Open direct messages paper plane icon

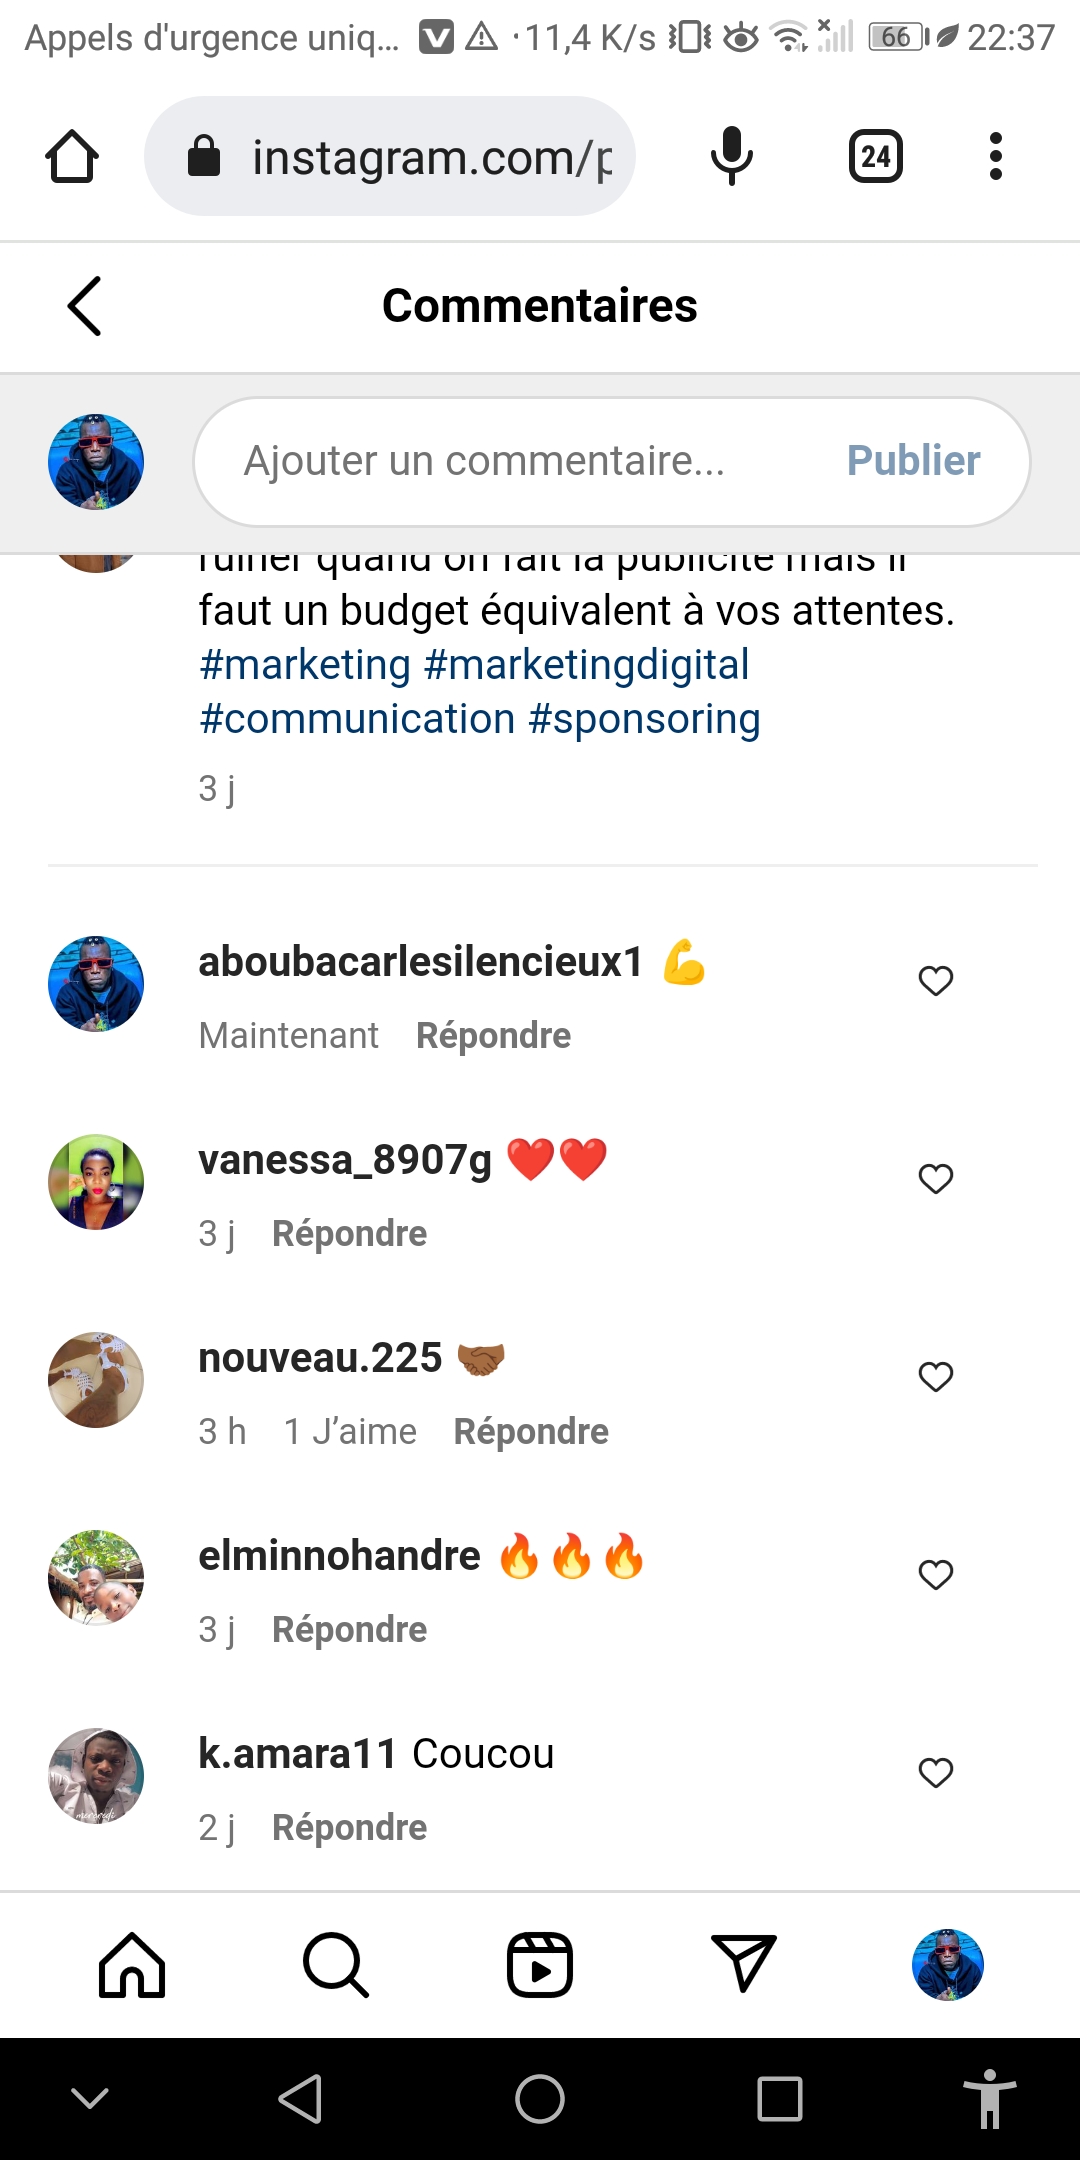743,1963
